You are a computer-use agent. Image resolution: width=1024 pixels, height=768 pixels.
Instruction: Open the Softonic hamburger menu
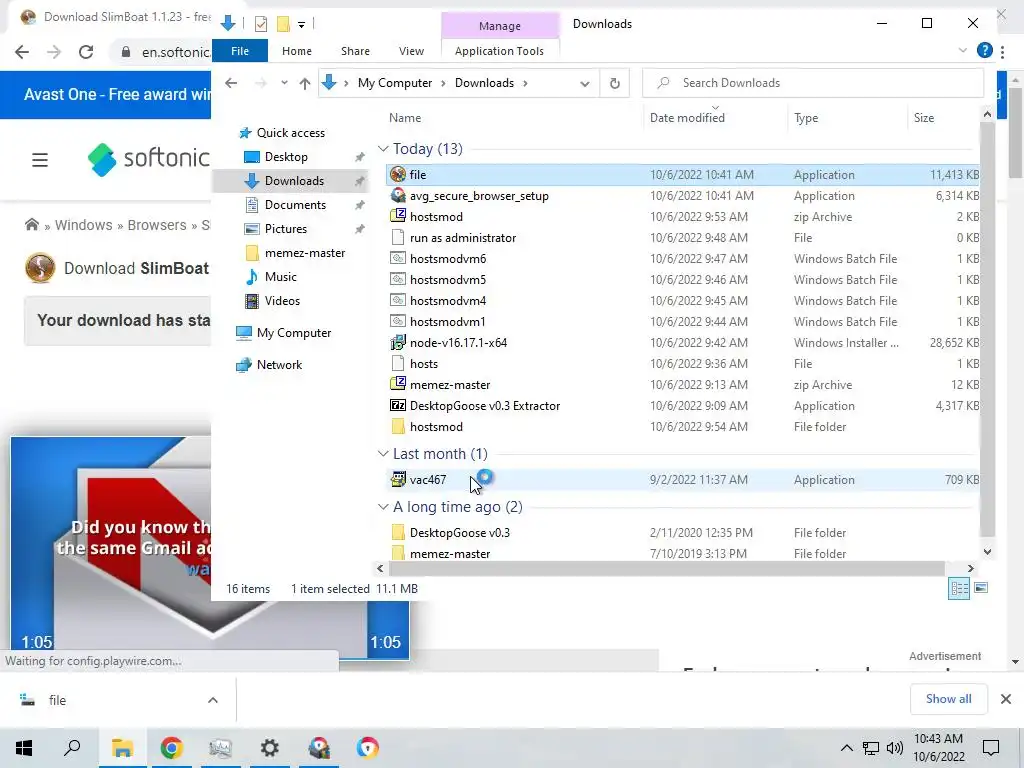(40, 159)
